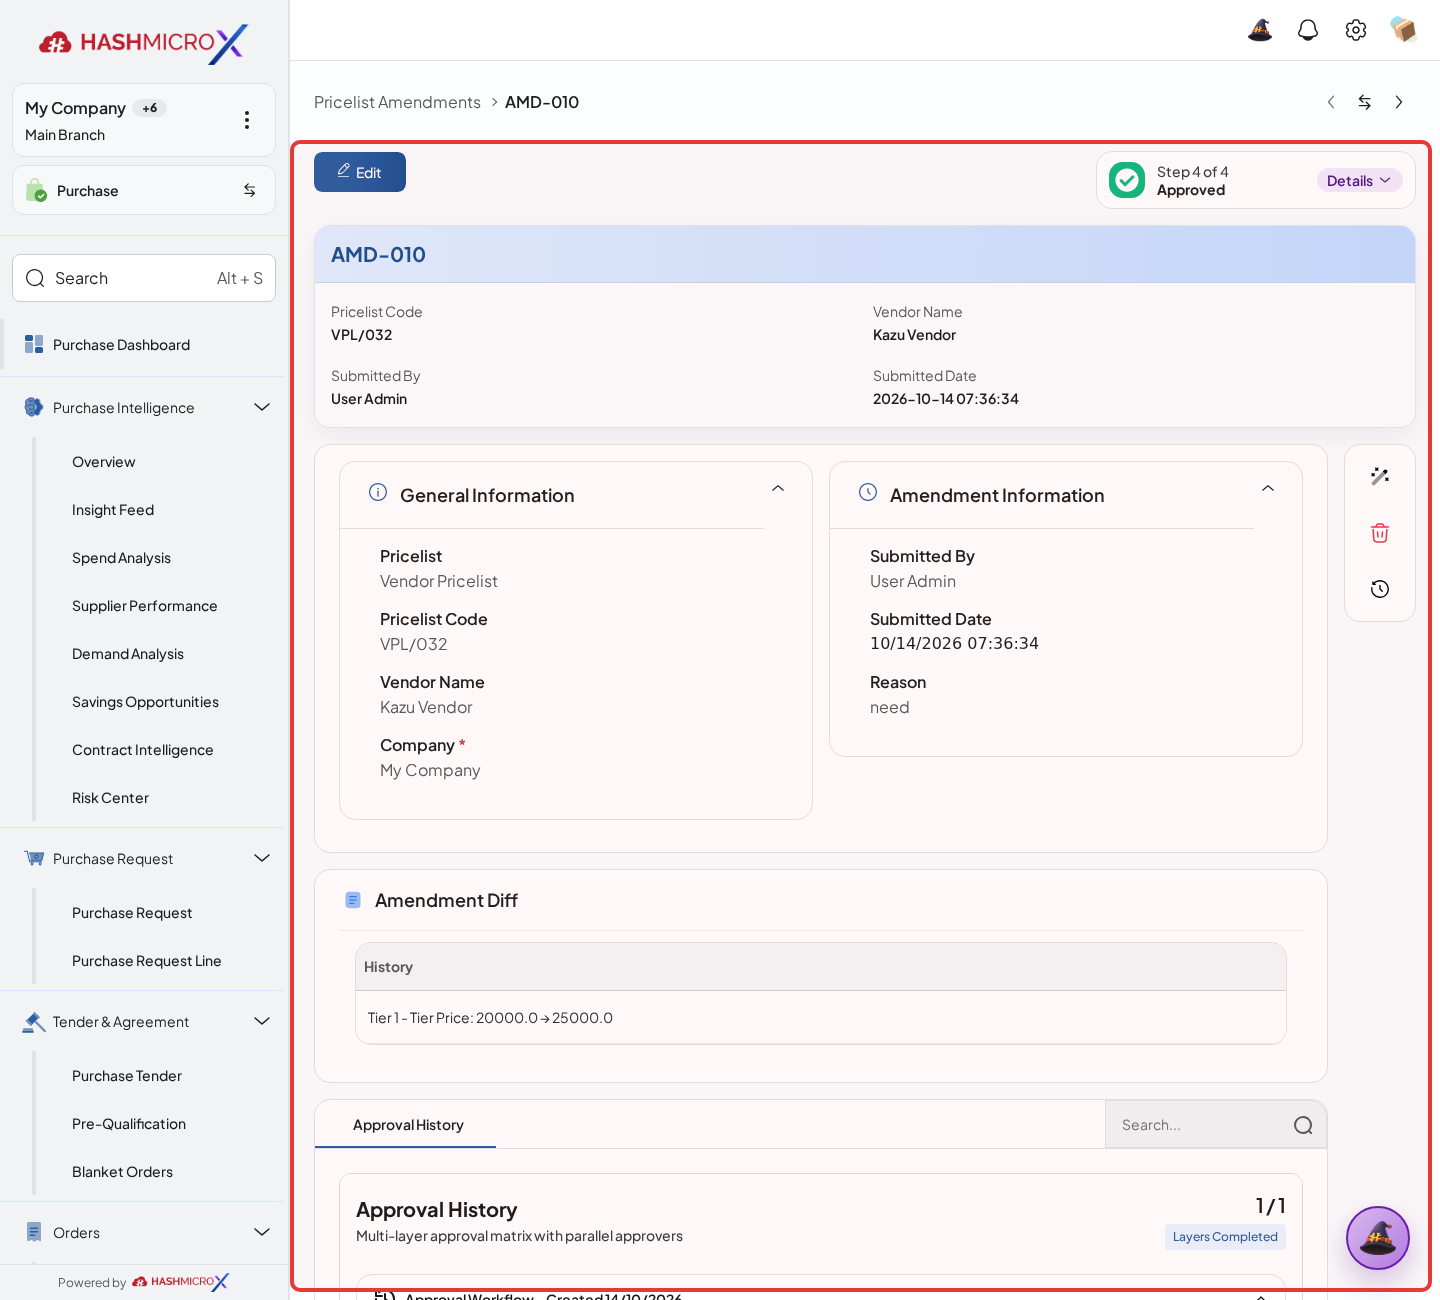The image size is (1440, 1300).
Task: Open the floating wizard assistant button
Action: 1378,1238
